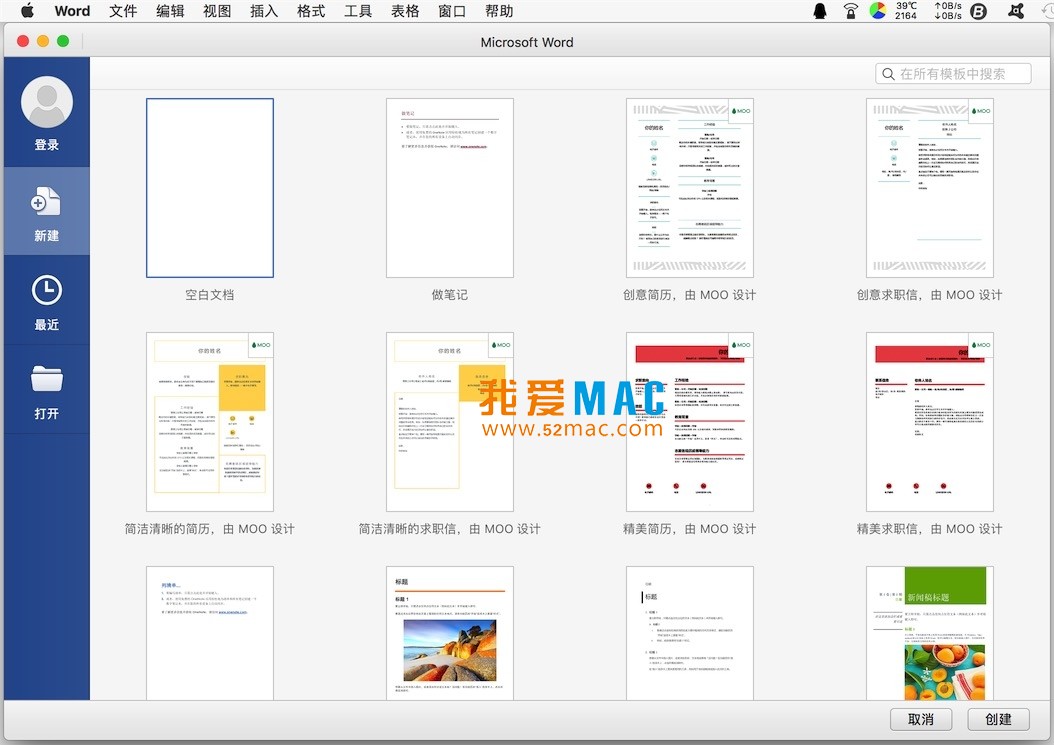Click the 创建 create button
Image resolution: width=1054 pixels, height=745 pixels.
(x=998, y=719)
